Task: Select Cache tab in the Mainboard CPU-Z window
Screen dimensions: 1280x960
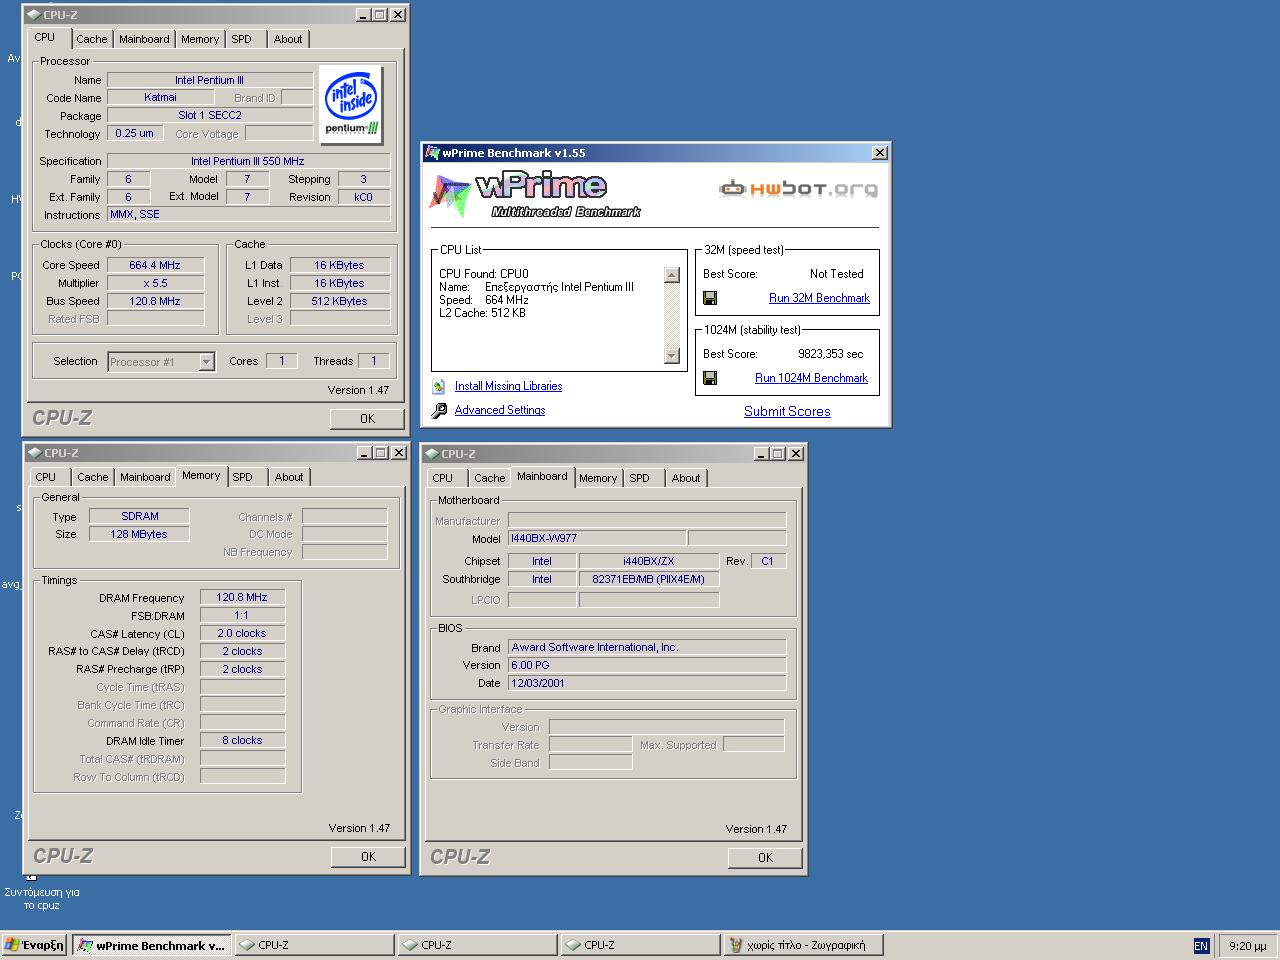Action: [490, 478]
